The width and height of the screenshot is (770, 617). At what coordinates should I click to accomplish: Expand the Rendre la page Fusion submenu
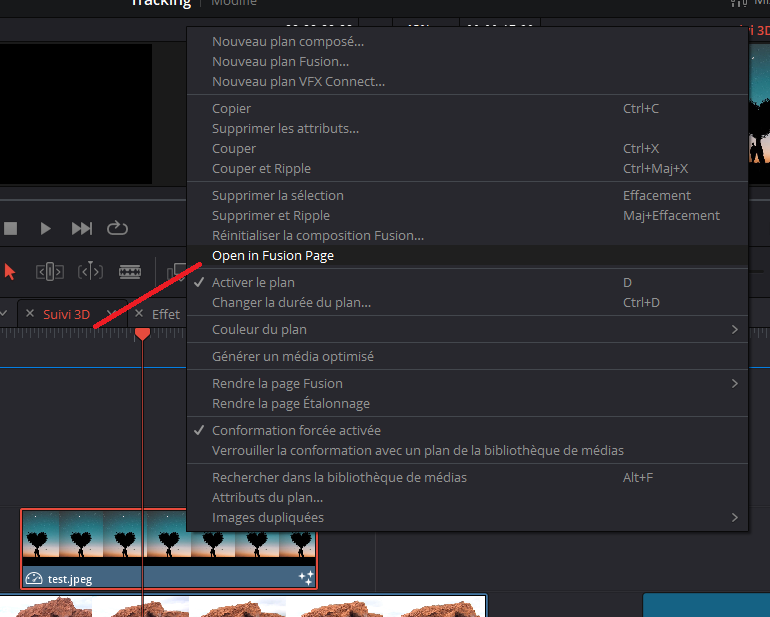(x=467, y=384)
